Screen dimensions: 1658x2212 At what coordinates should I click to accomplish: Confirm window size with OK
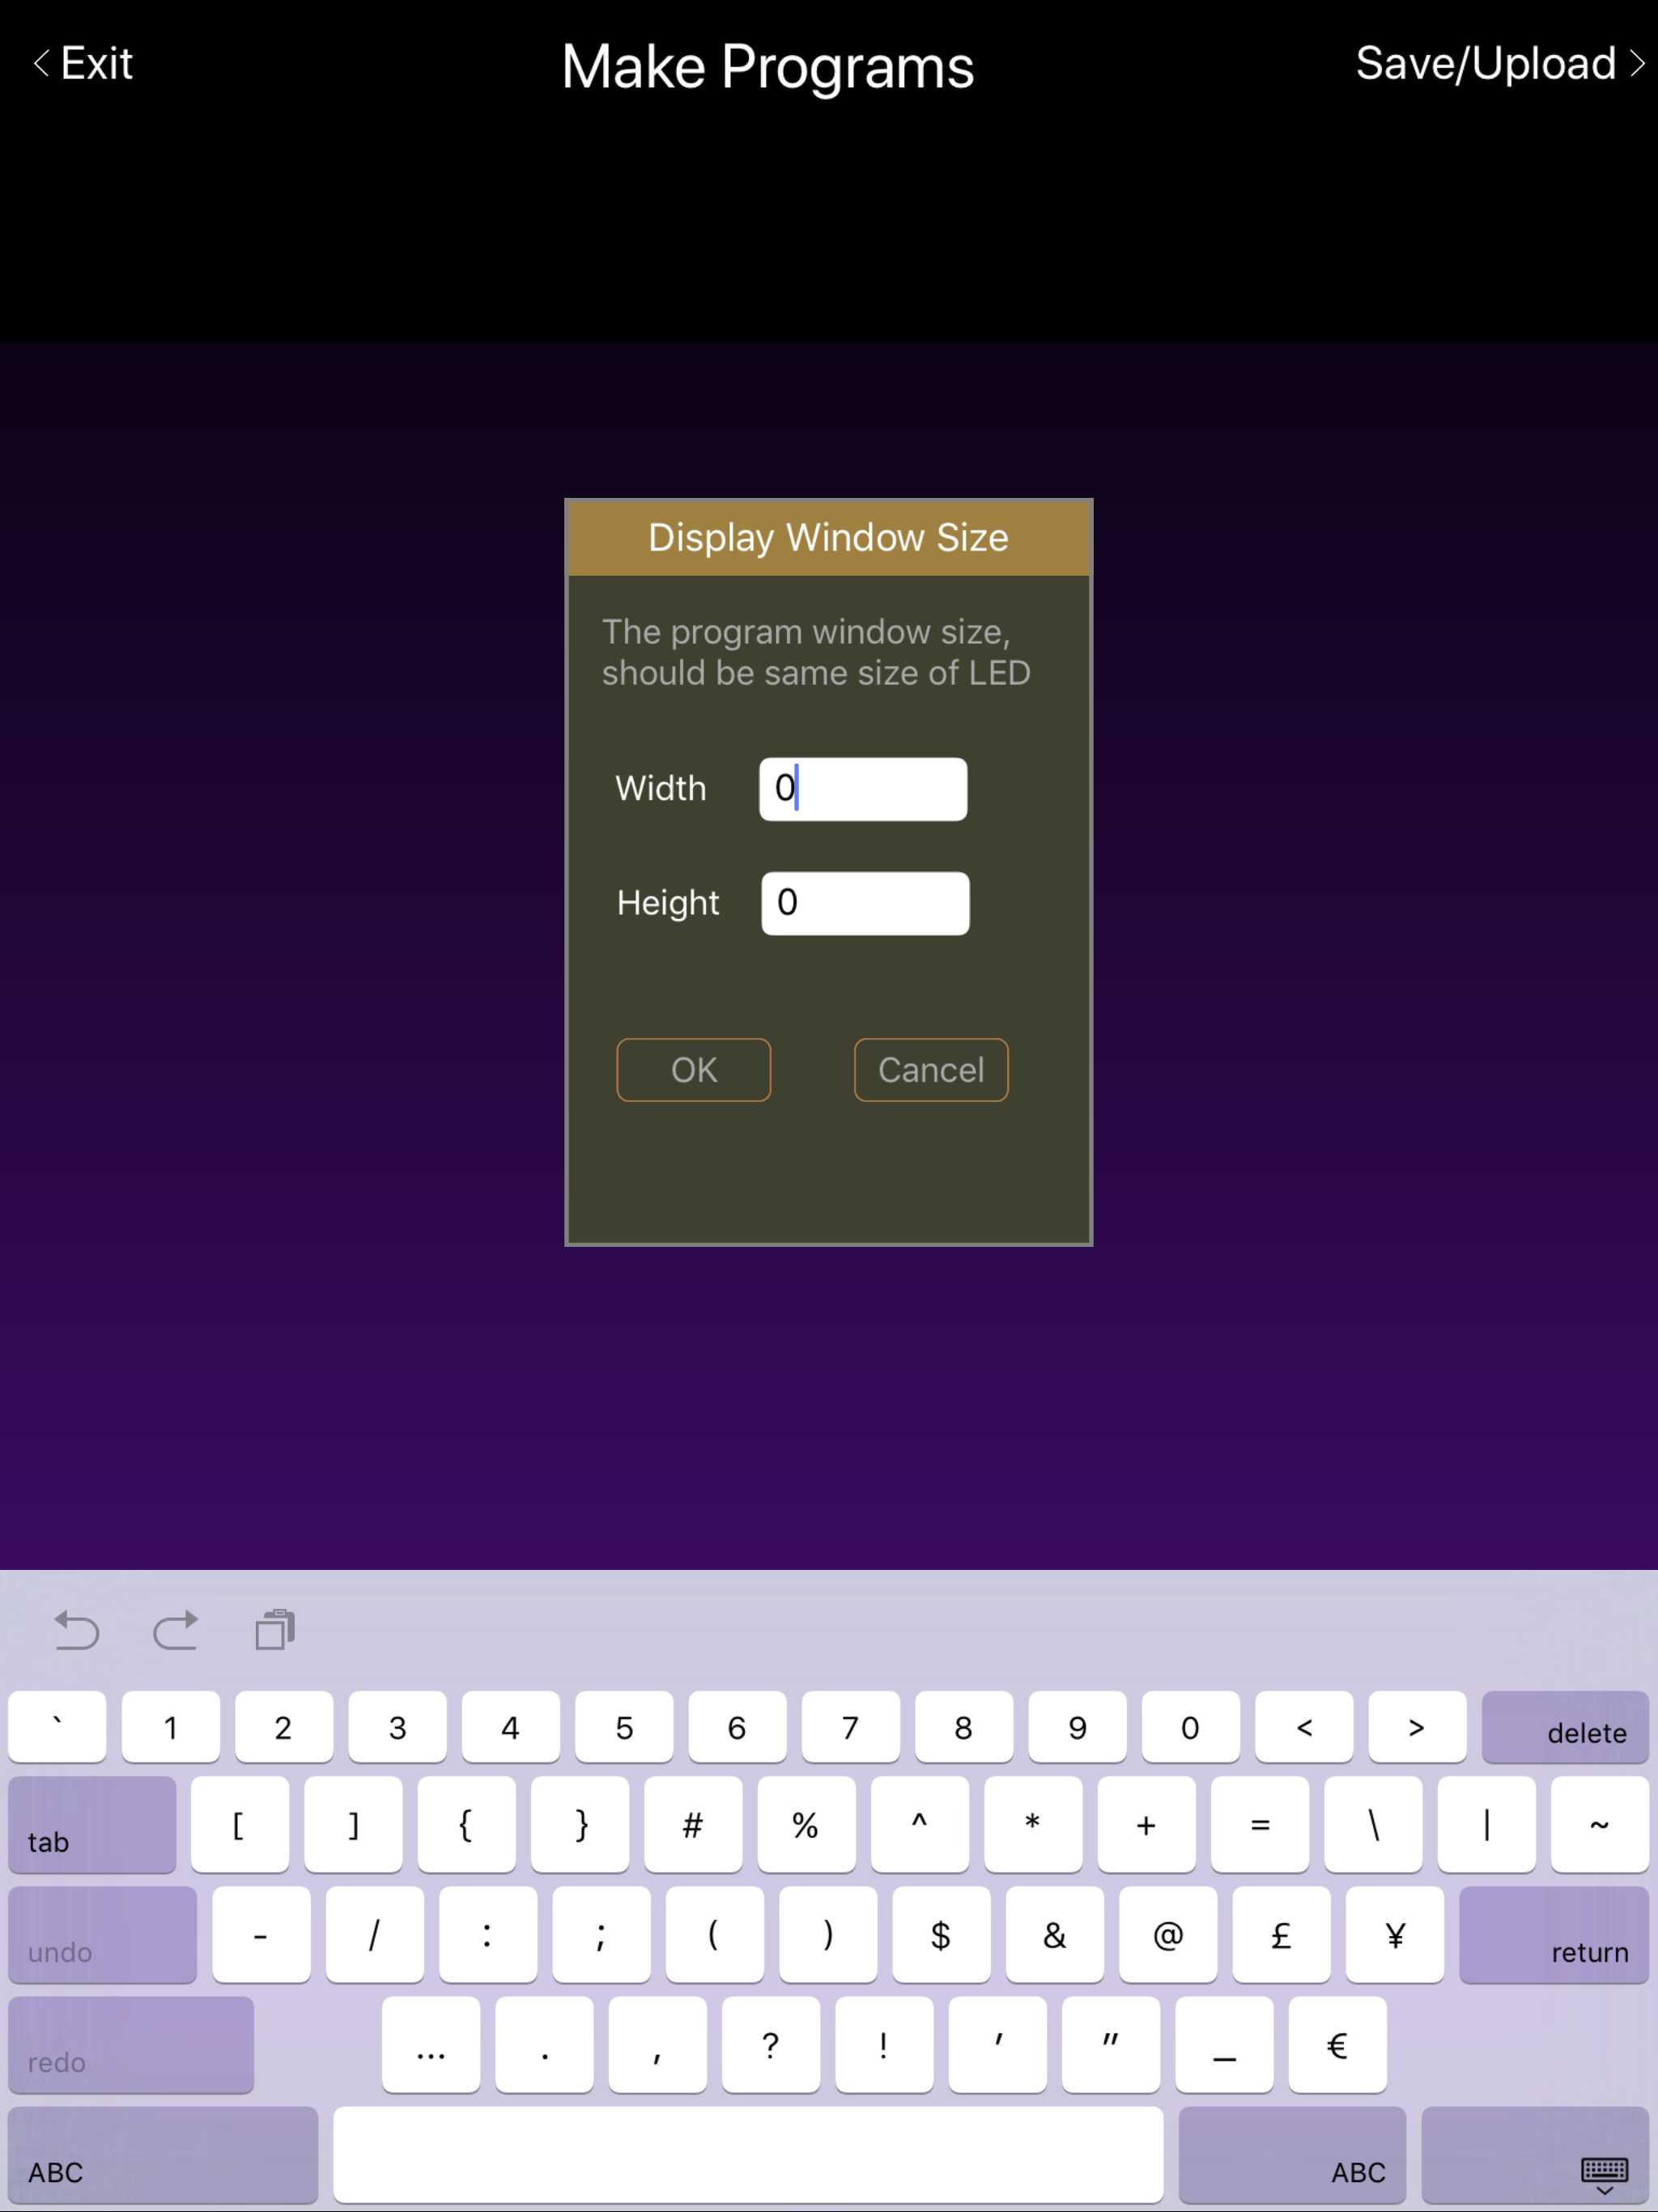[x=694, y=1070]
